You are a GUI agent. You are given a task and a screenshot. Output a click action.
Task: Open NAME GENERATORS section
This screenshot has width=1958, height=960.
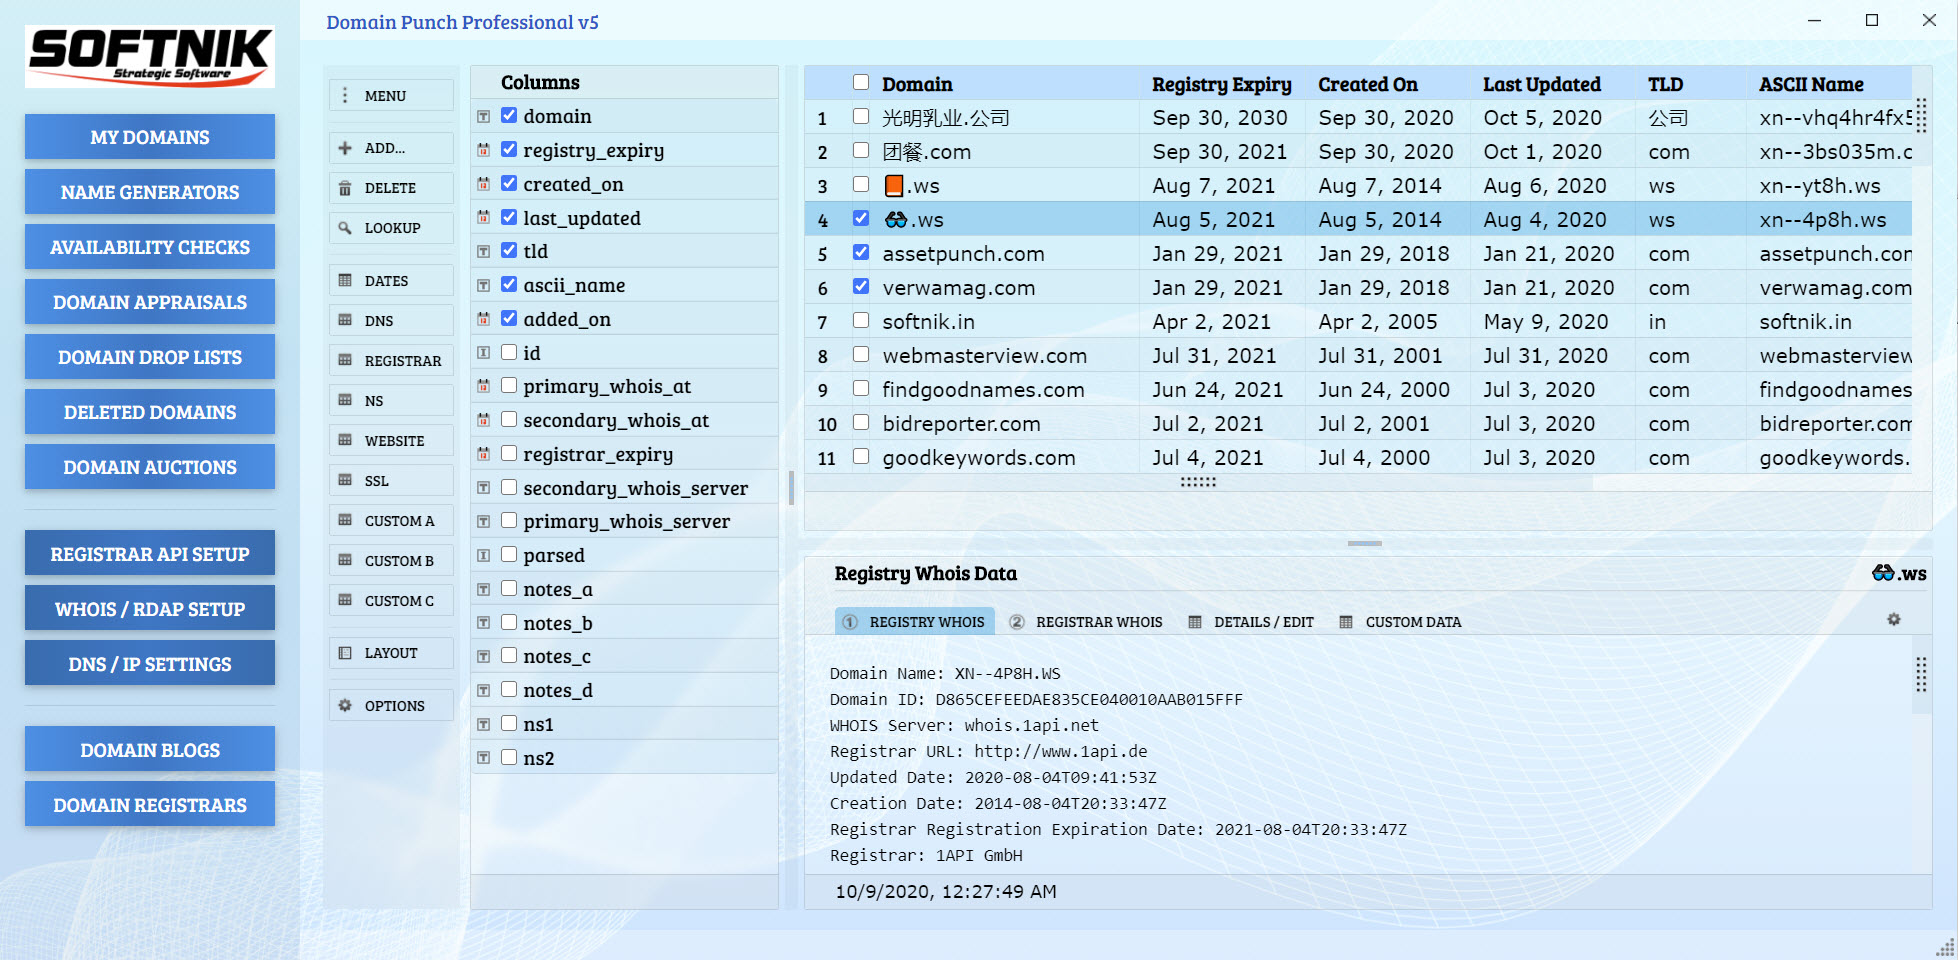point(150,192)
